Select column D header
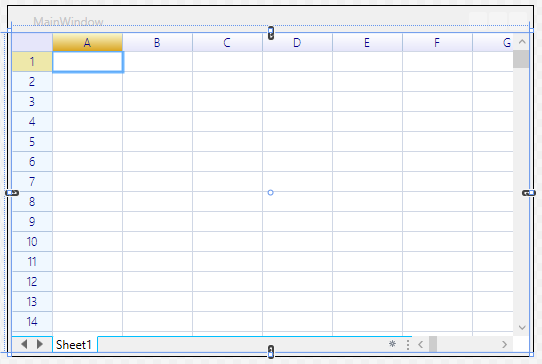Viewport: 542px width, 364px height. point(297,43)
